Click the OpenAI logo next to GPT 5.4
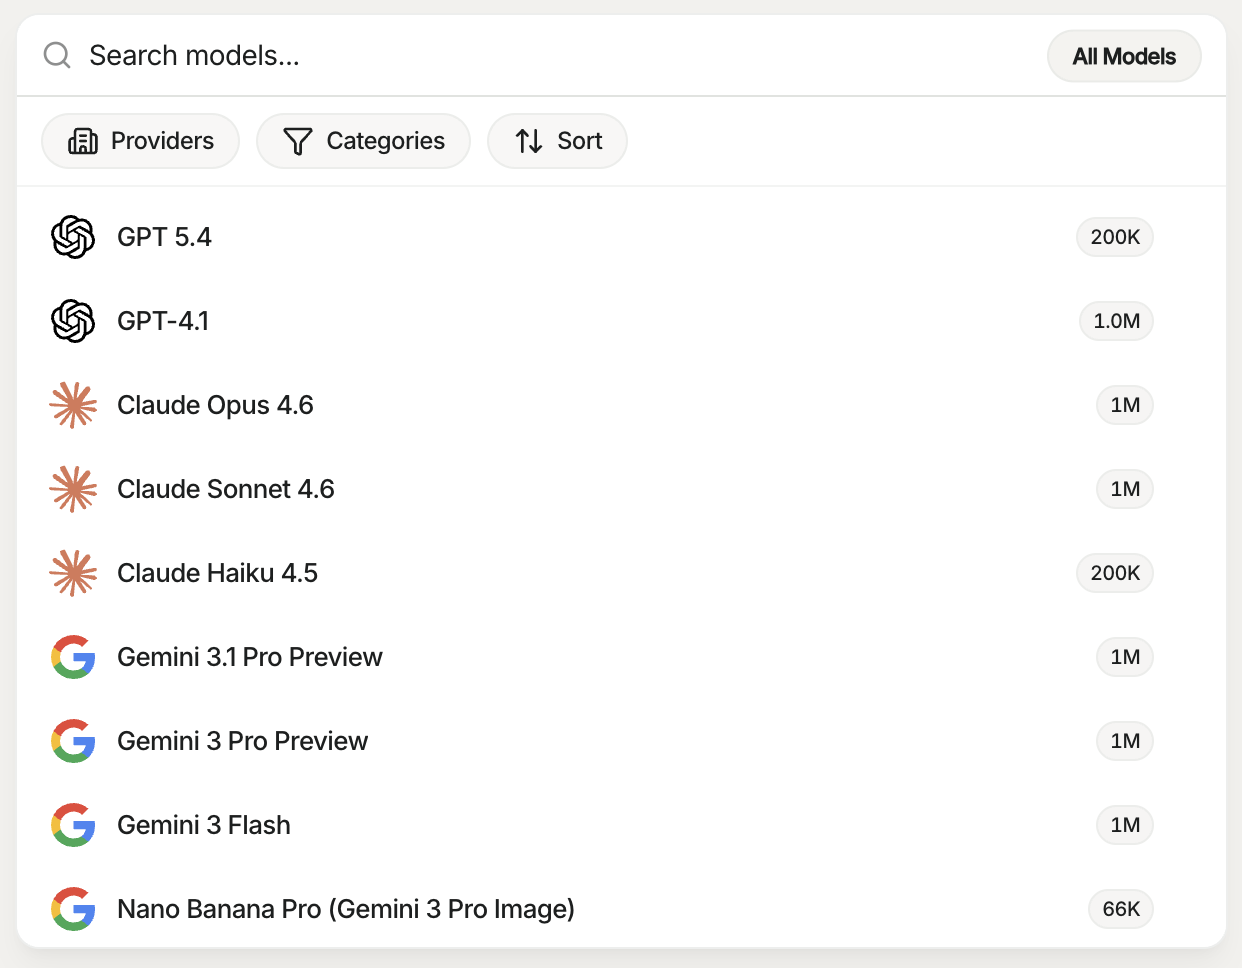 click(72, 237)
